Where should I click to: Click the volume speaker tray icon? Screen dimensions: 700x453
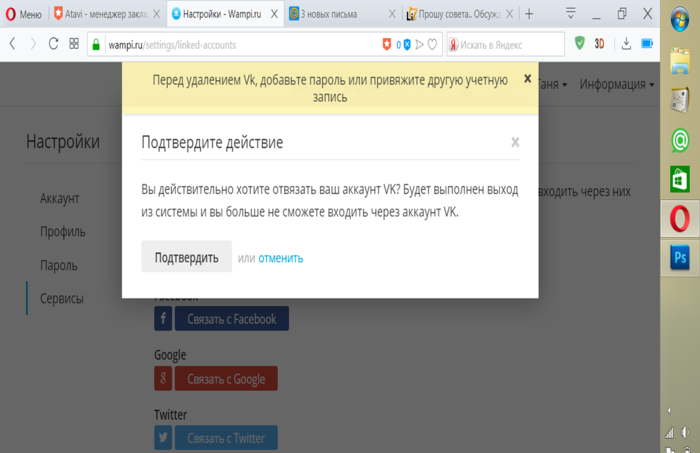tap(685, 432)
